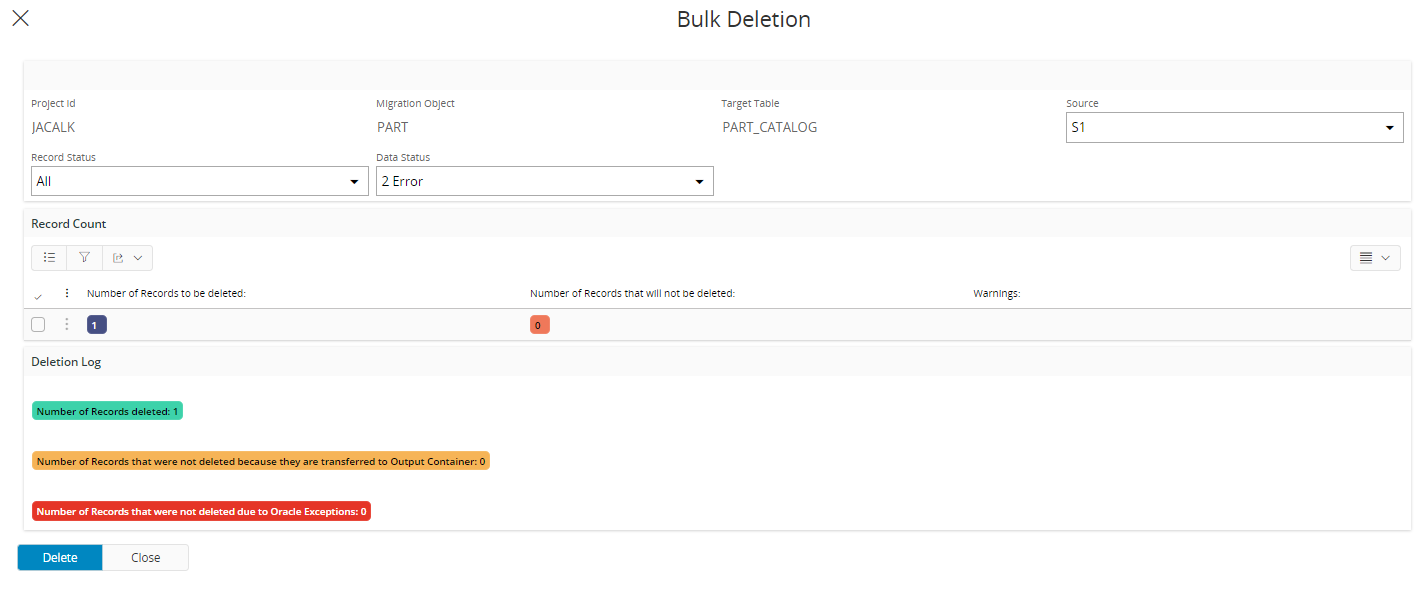Expand the Source dropdown showing S1
The image size is (1420, 601).
point(1234,128)
